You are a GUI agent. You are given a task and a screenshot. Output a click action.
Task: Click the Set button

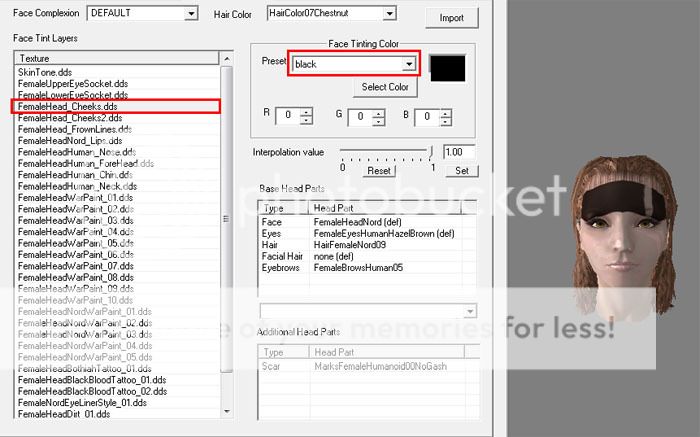[462, 171]
